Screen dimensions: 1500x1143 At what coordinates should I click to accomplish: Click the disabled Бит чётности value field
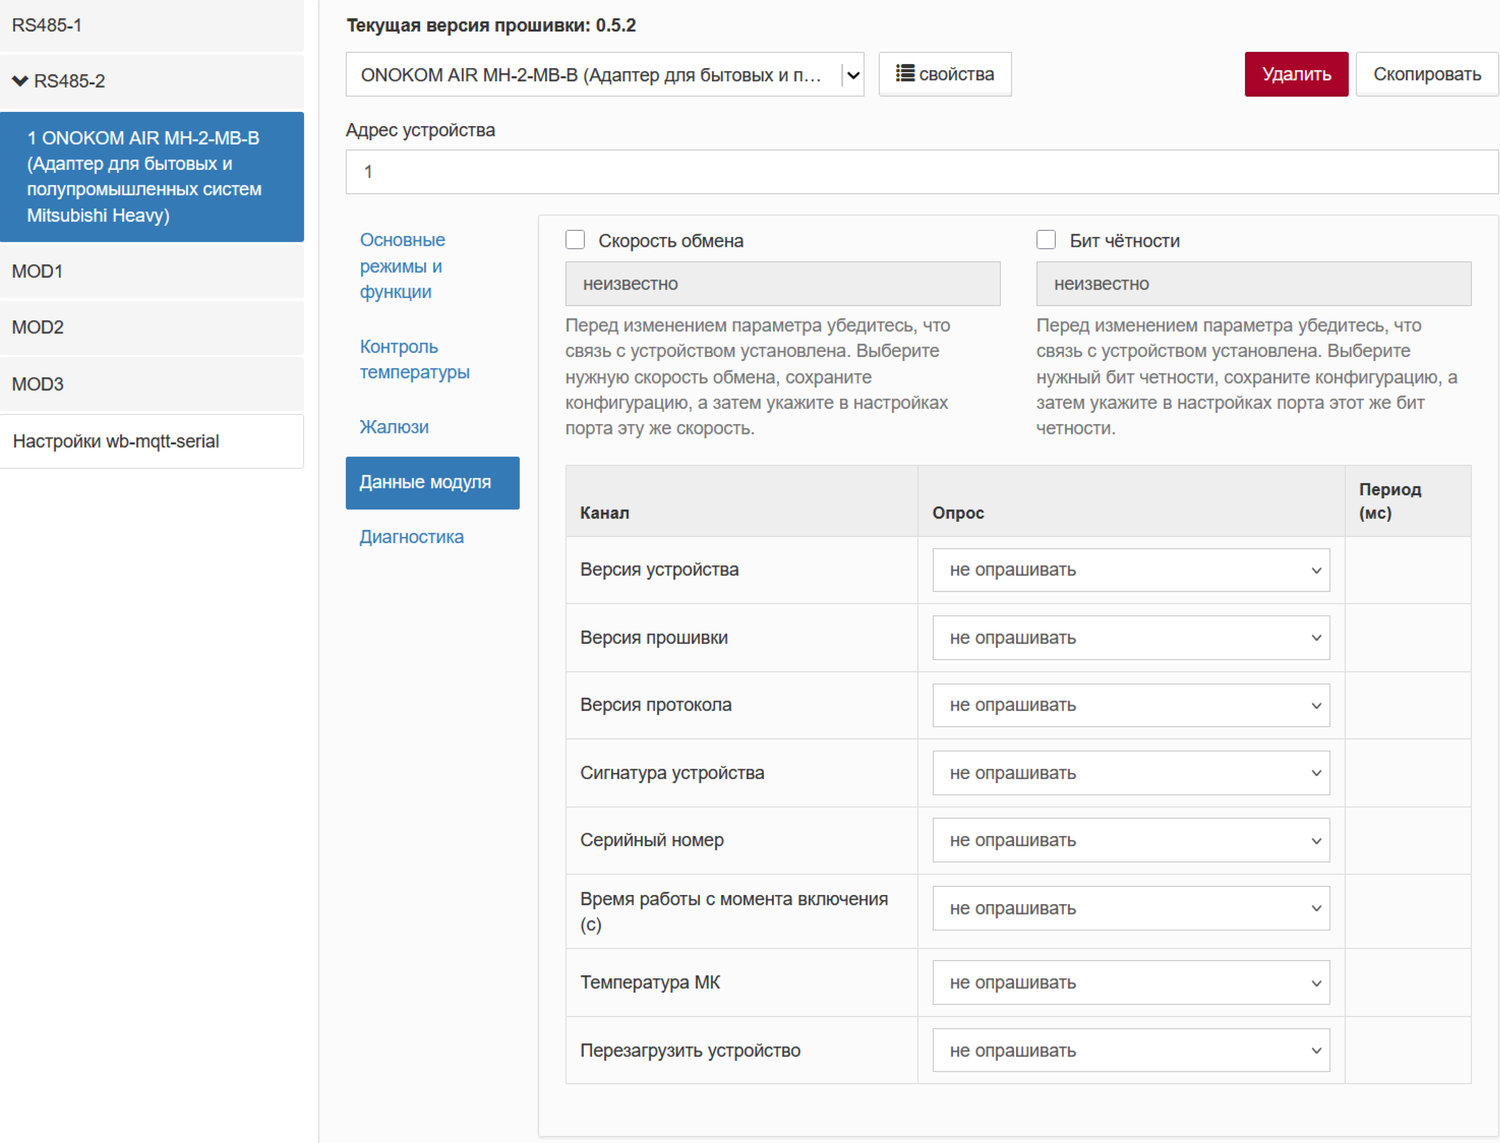point(1254,284)
